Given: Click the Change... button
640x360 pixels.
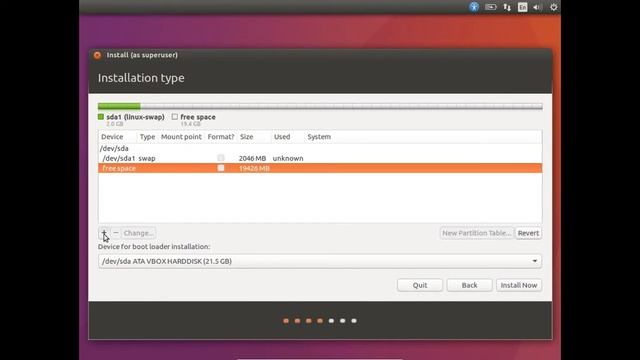Looking at the screenshot, I should [x=138, y=233].
